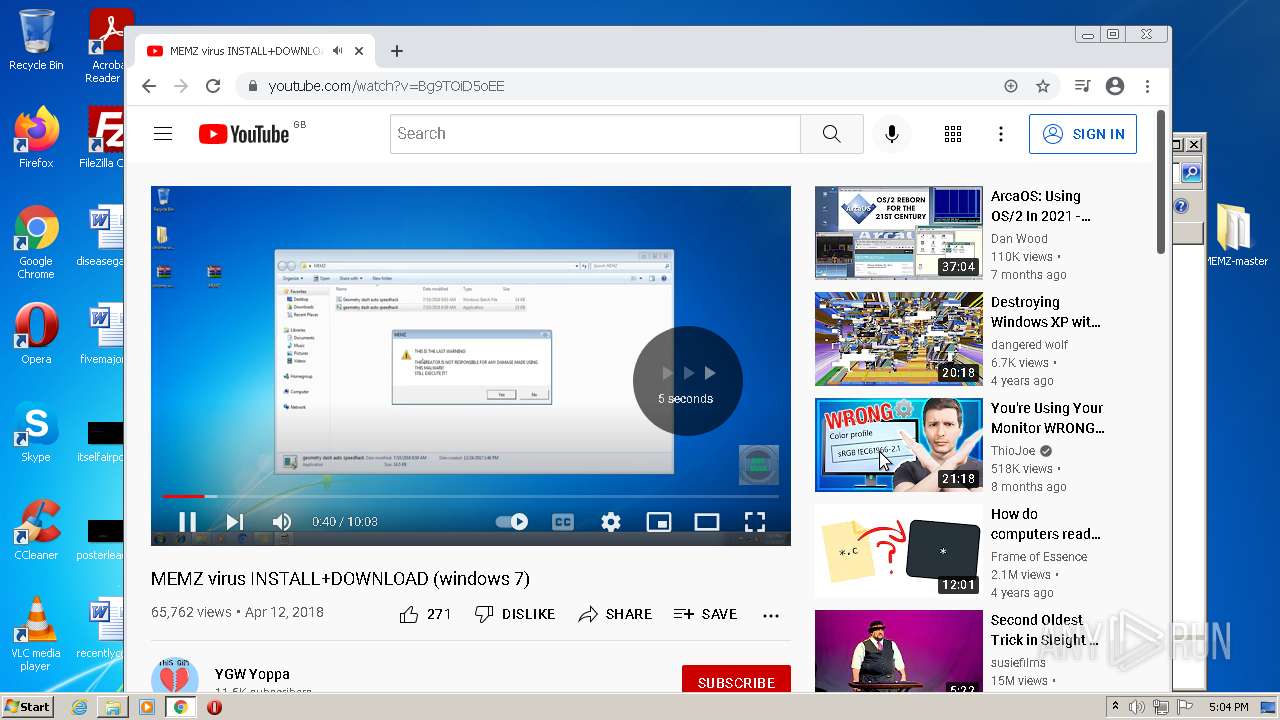Open How do computers read video title
Screen dimensions: 1280x720
tap(1045, 524)
